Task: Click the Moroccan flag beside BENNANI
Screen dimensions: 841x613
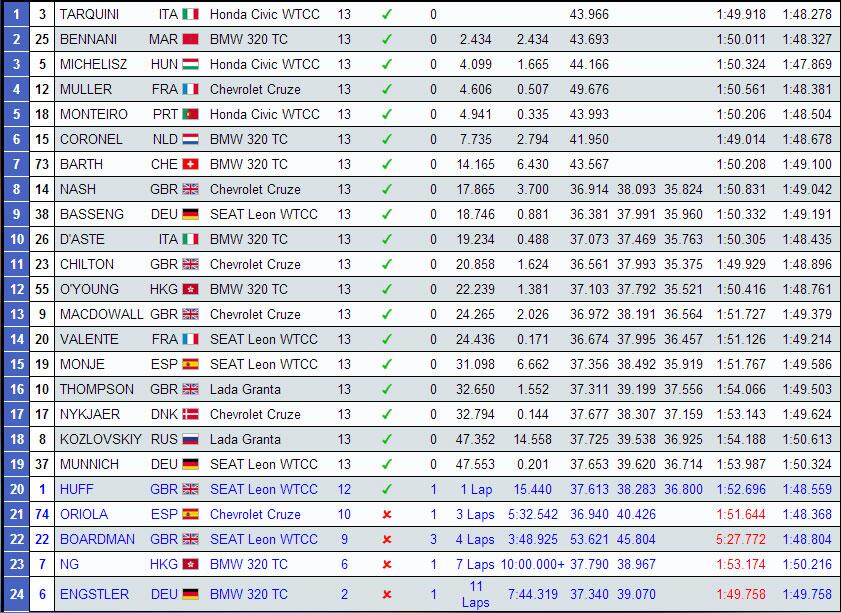Action: tap(190, 39)
